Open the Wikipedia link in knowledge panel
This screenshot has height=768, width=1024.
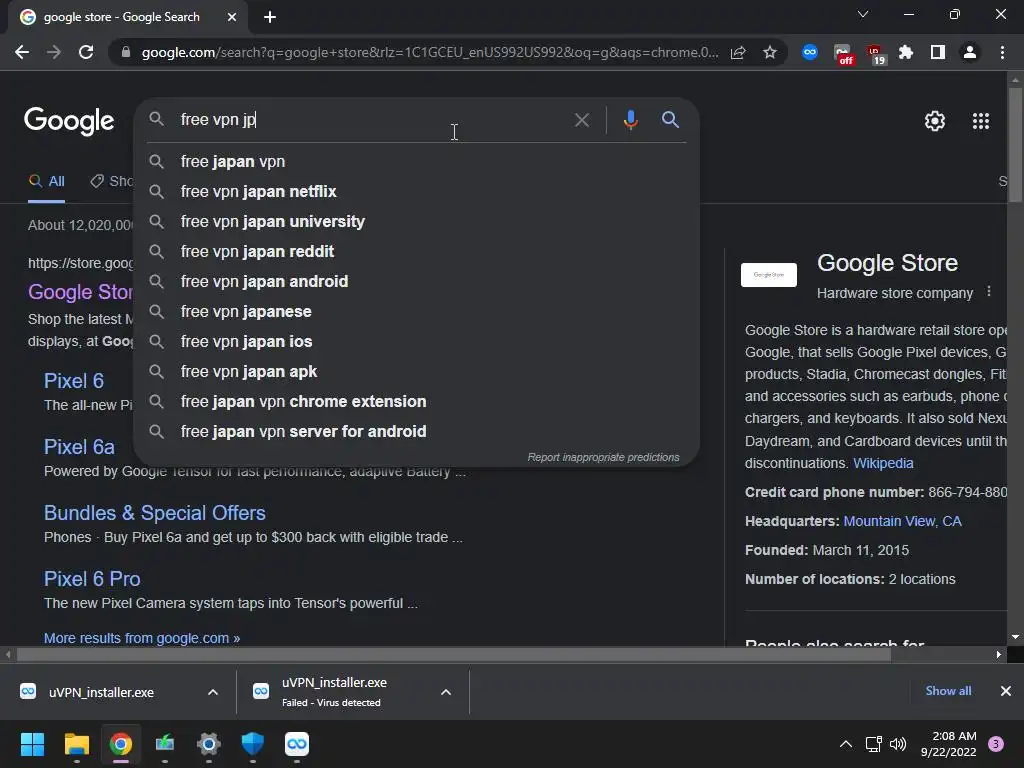coord(883,463)
